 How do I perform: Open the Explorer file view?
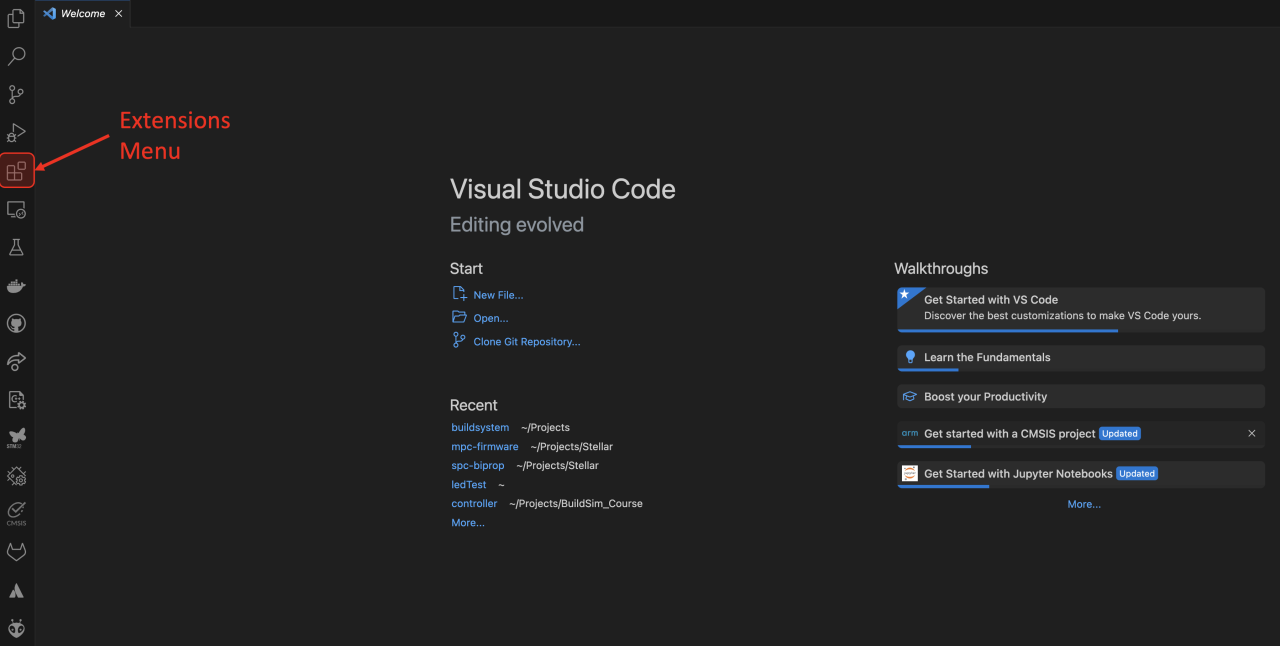[16, 18]
